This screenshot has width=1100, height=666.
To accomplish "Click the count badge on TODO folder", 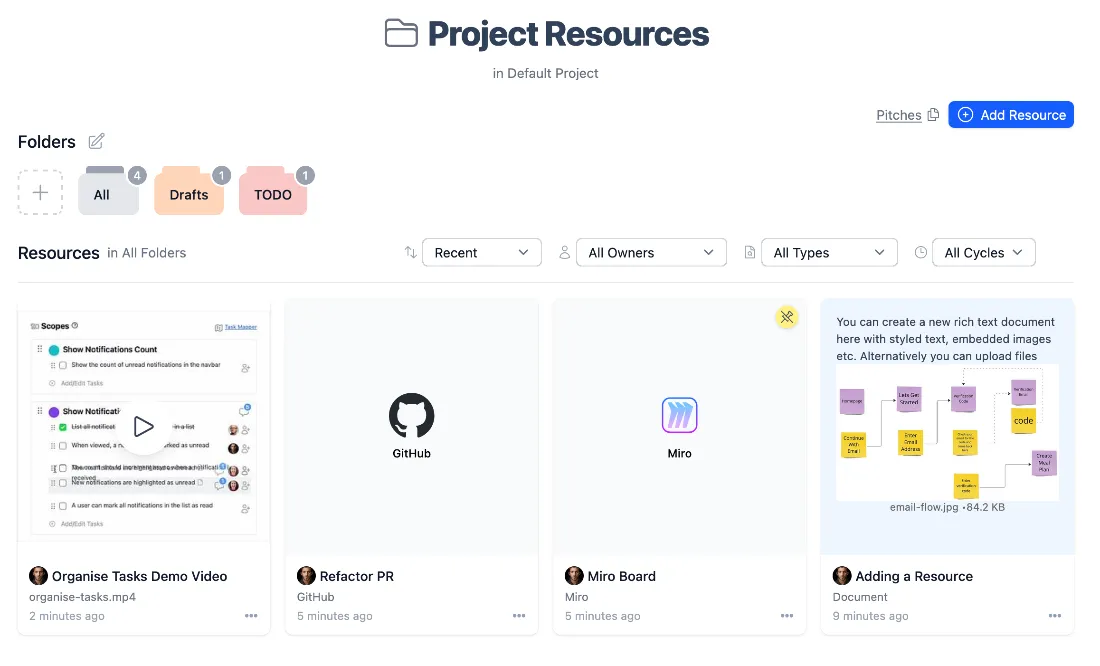I will point(305,175).
